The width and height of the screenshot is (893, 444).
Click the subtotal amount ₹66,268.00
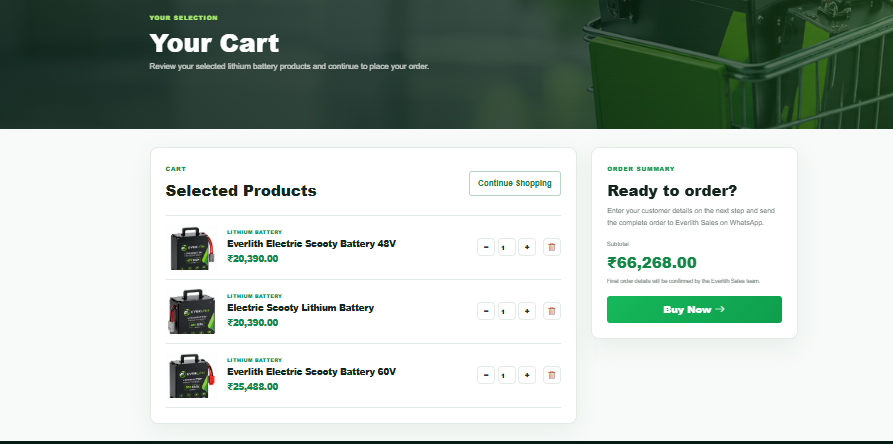coord(652,262)
